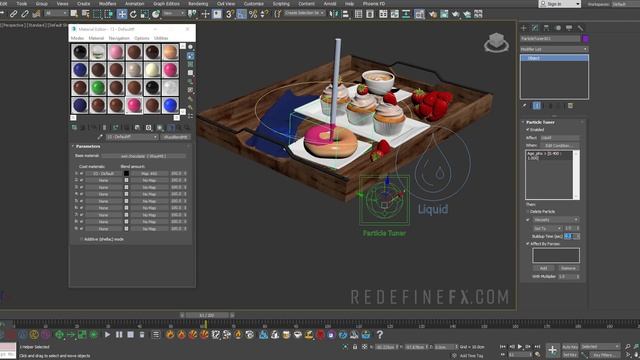Click the configure modifier sets icon

[570, 106]
